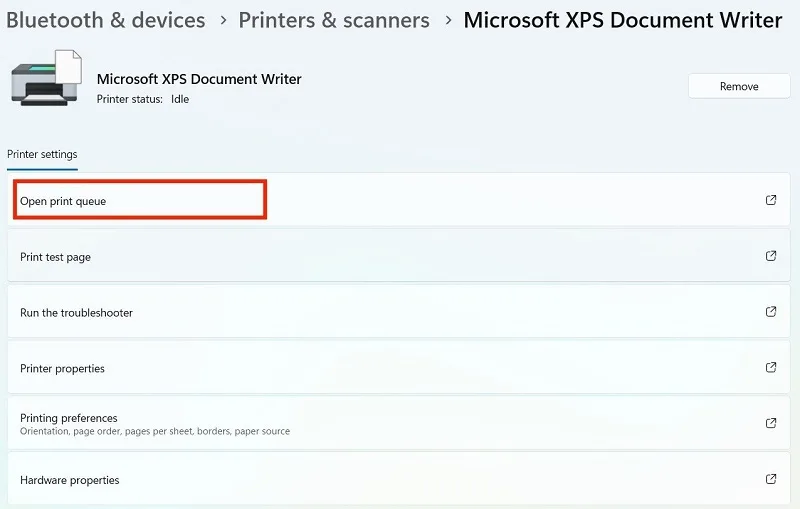Open external icon on Hardware properties row
Viewport: 800px width, 509px height.
click(771, 479)
